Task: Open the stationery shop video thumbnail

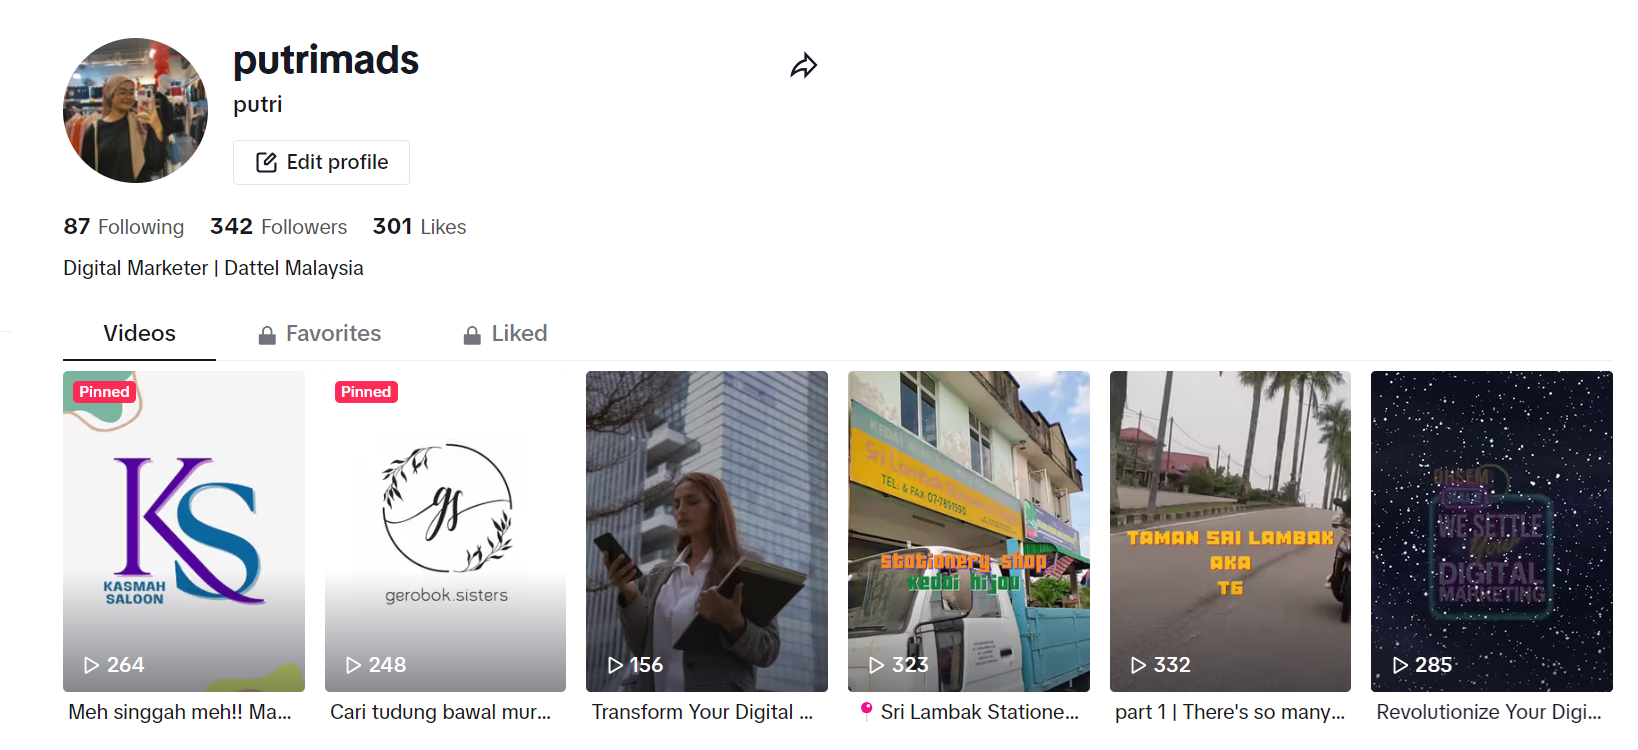Action: (969, 531)
